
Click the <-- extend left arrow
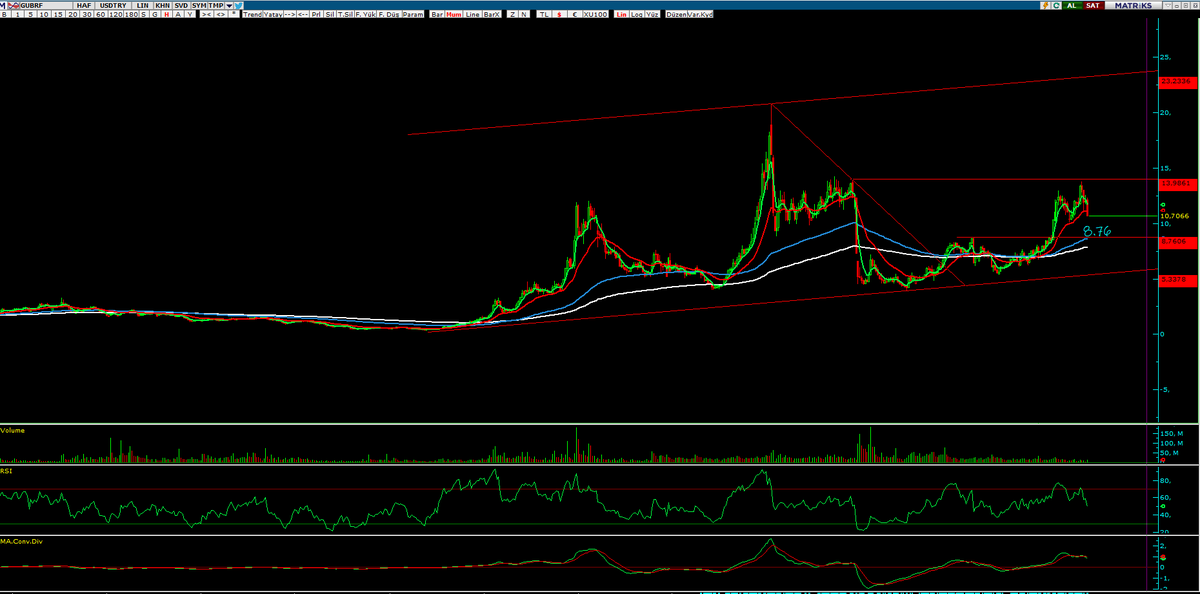[303, 15]
